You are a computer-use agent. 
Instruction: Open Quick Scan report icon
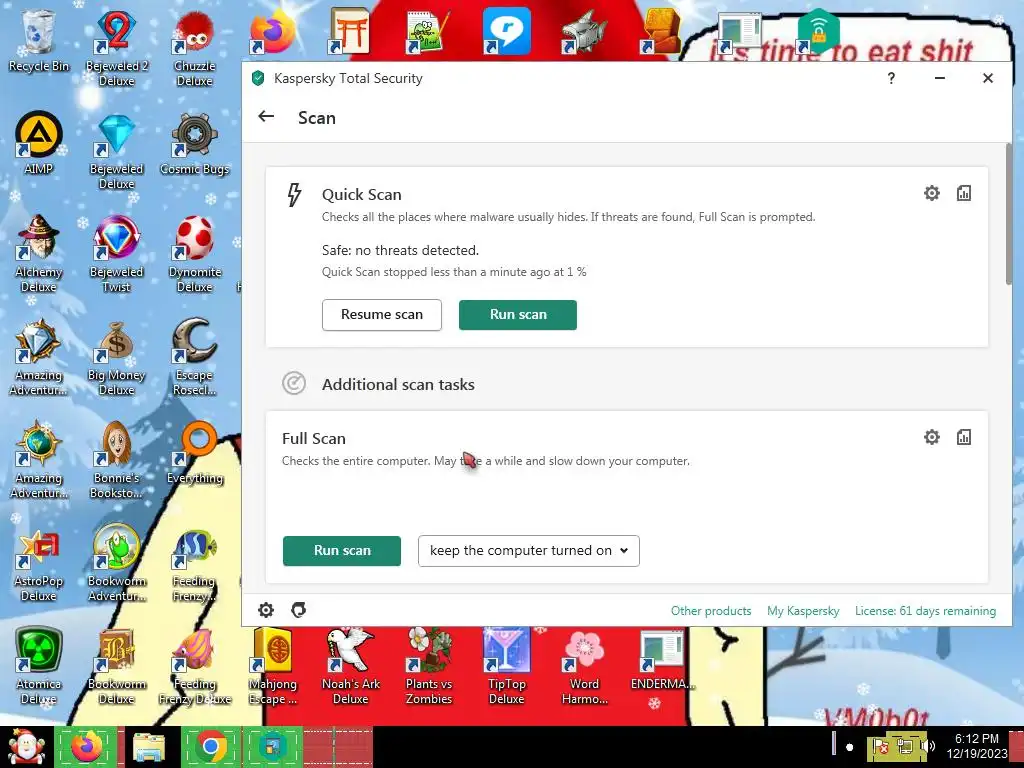click(963, 193)
